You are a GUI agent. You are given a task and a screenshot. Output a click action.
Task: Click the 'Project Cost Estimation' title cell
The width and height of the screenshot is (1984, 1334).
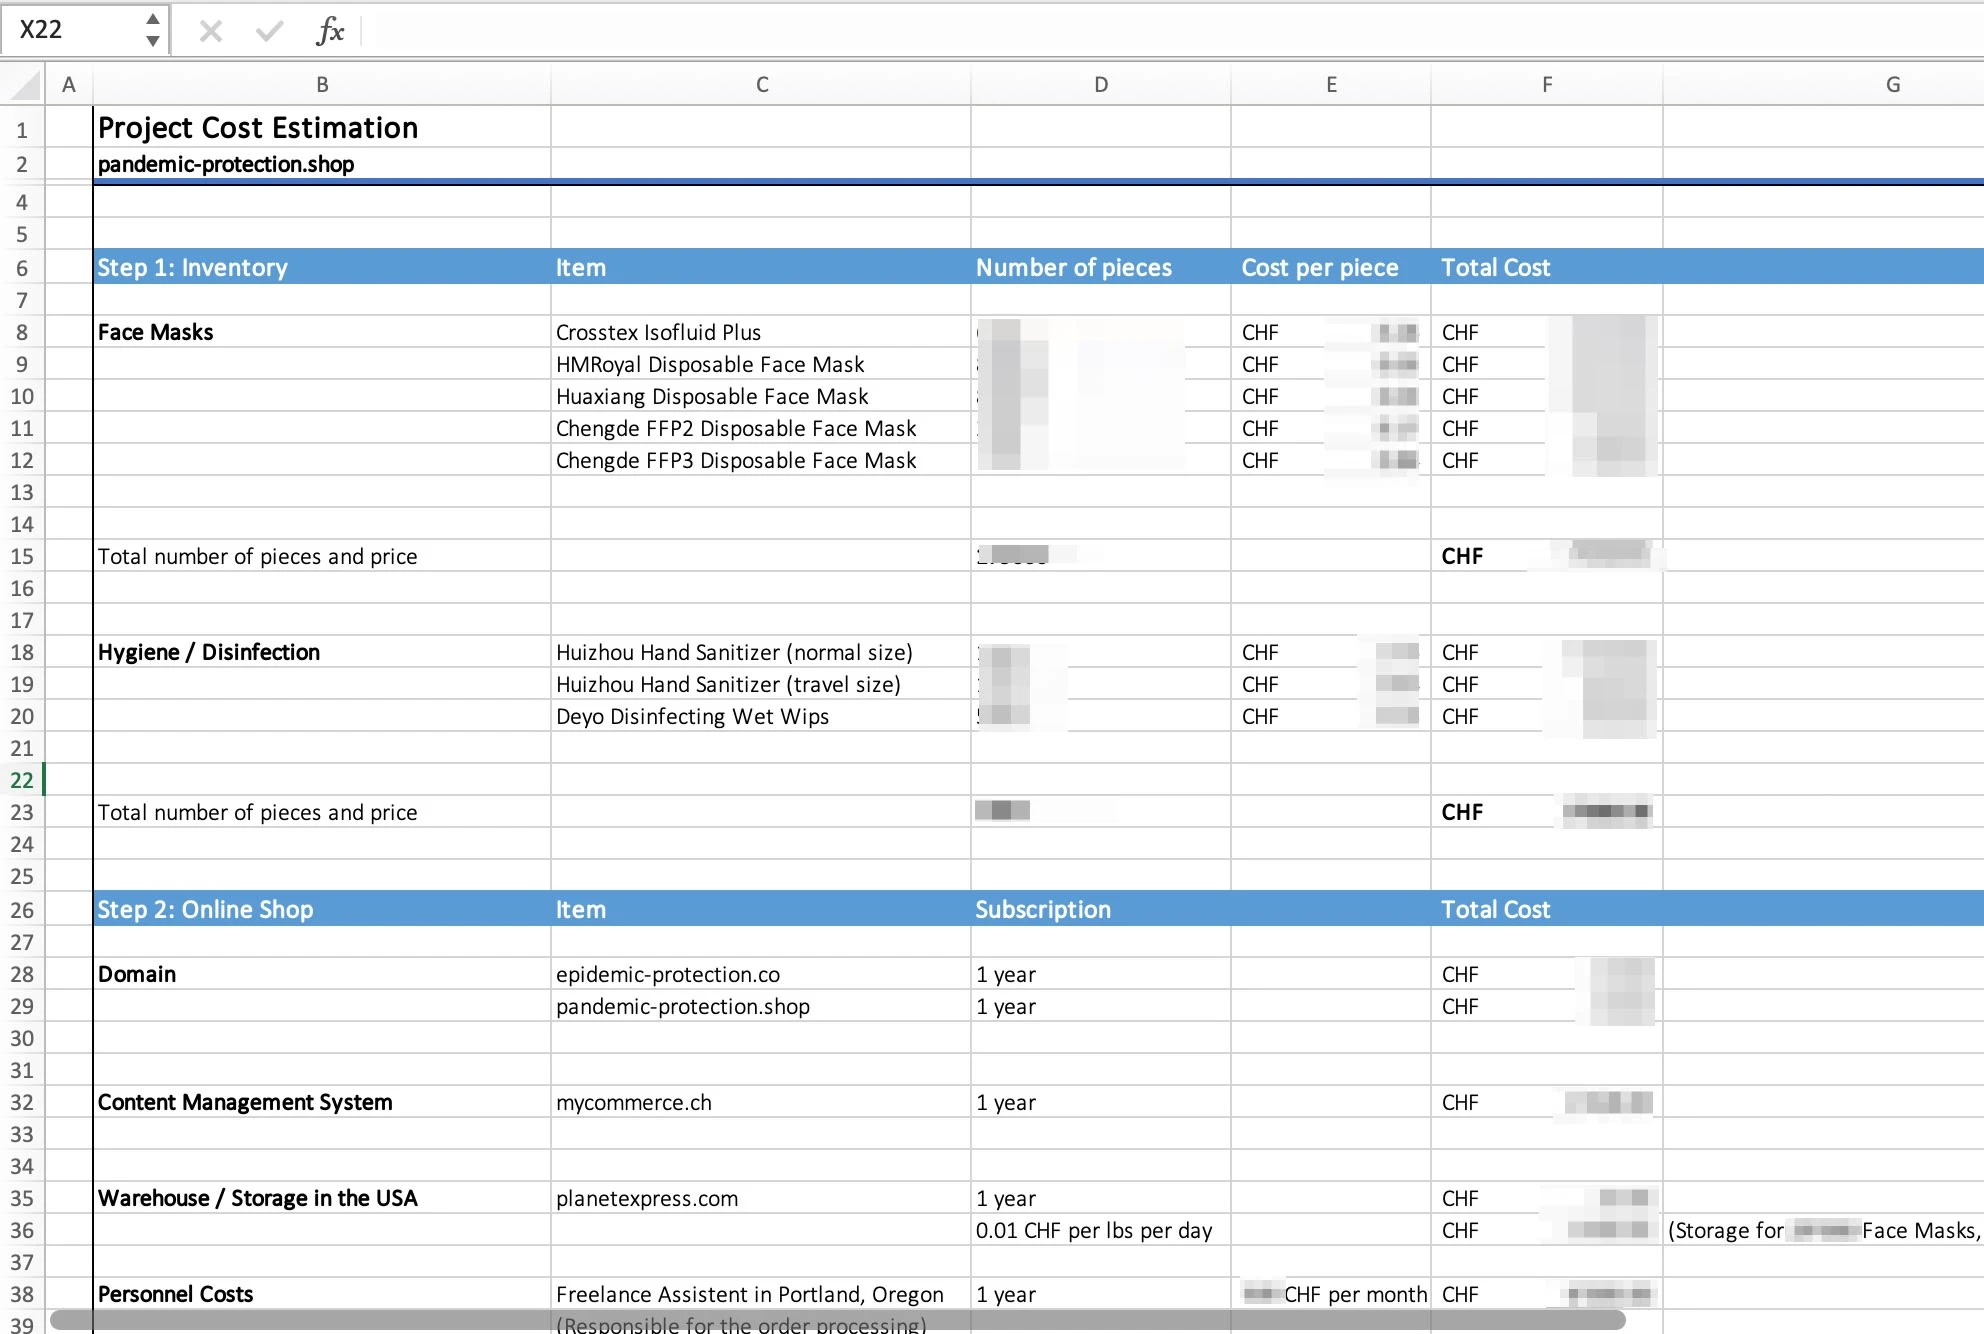tap(322, 128)
